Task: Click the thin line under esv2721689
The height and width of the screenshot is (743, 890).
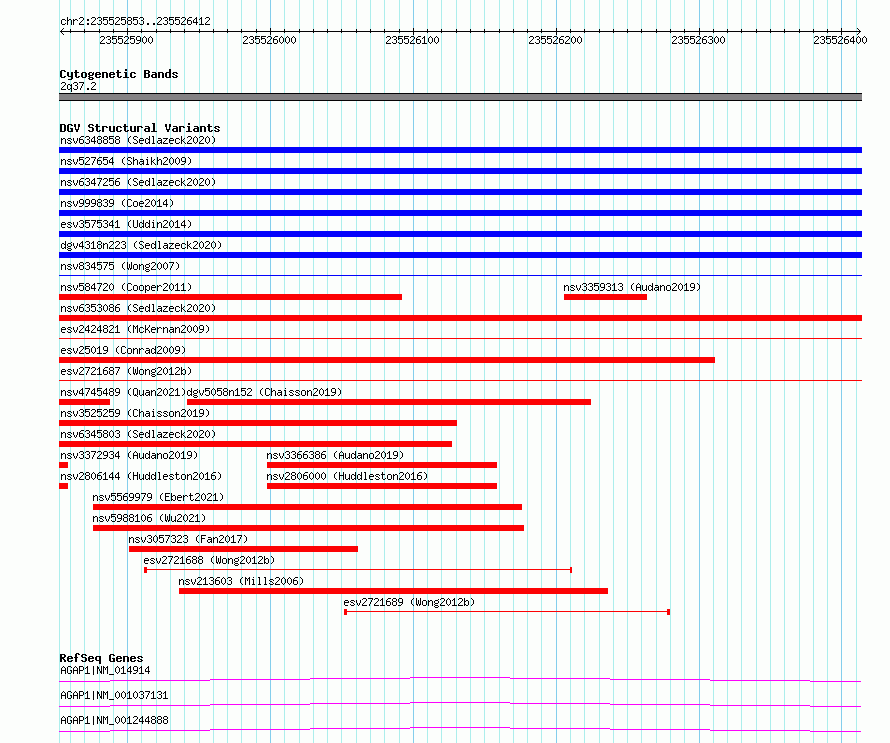Action: pyautogui.click(x=507, y=612)
